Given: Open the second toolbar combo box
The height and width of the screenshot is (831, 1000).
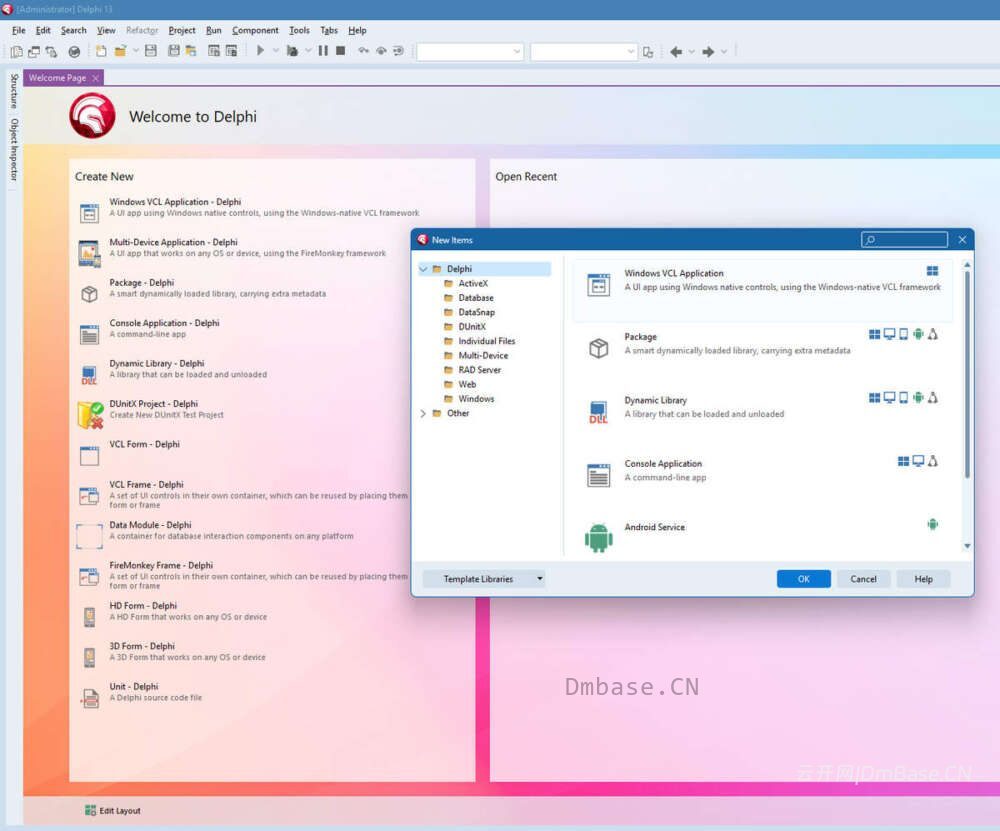Looking at the screenshot, I should tap(584, 52).
